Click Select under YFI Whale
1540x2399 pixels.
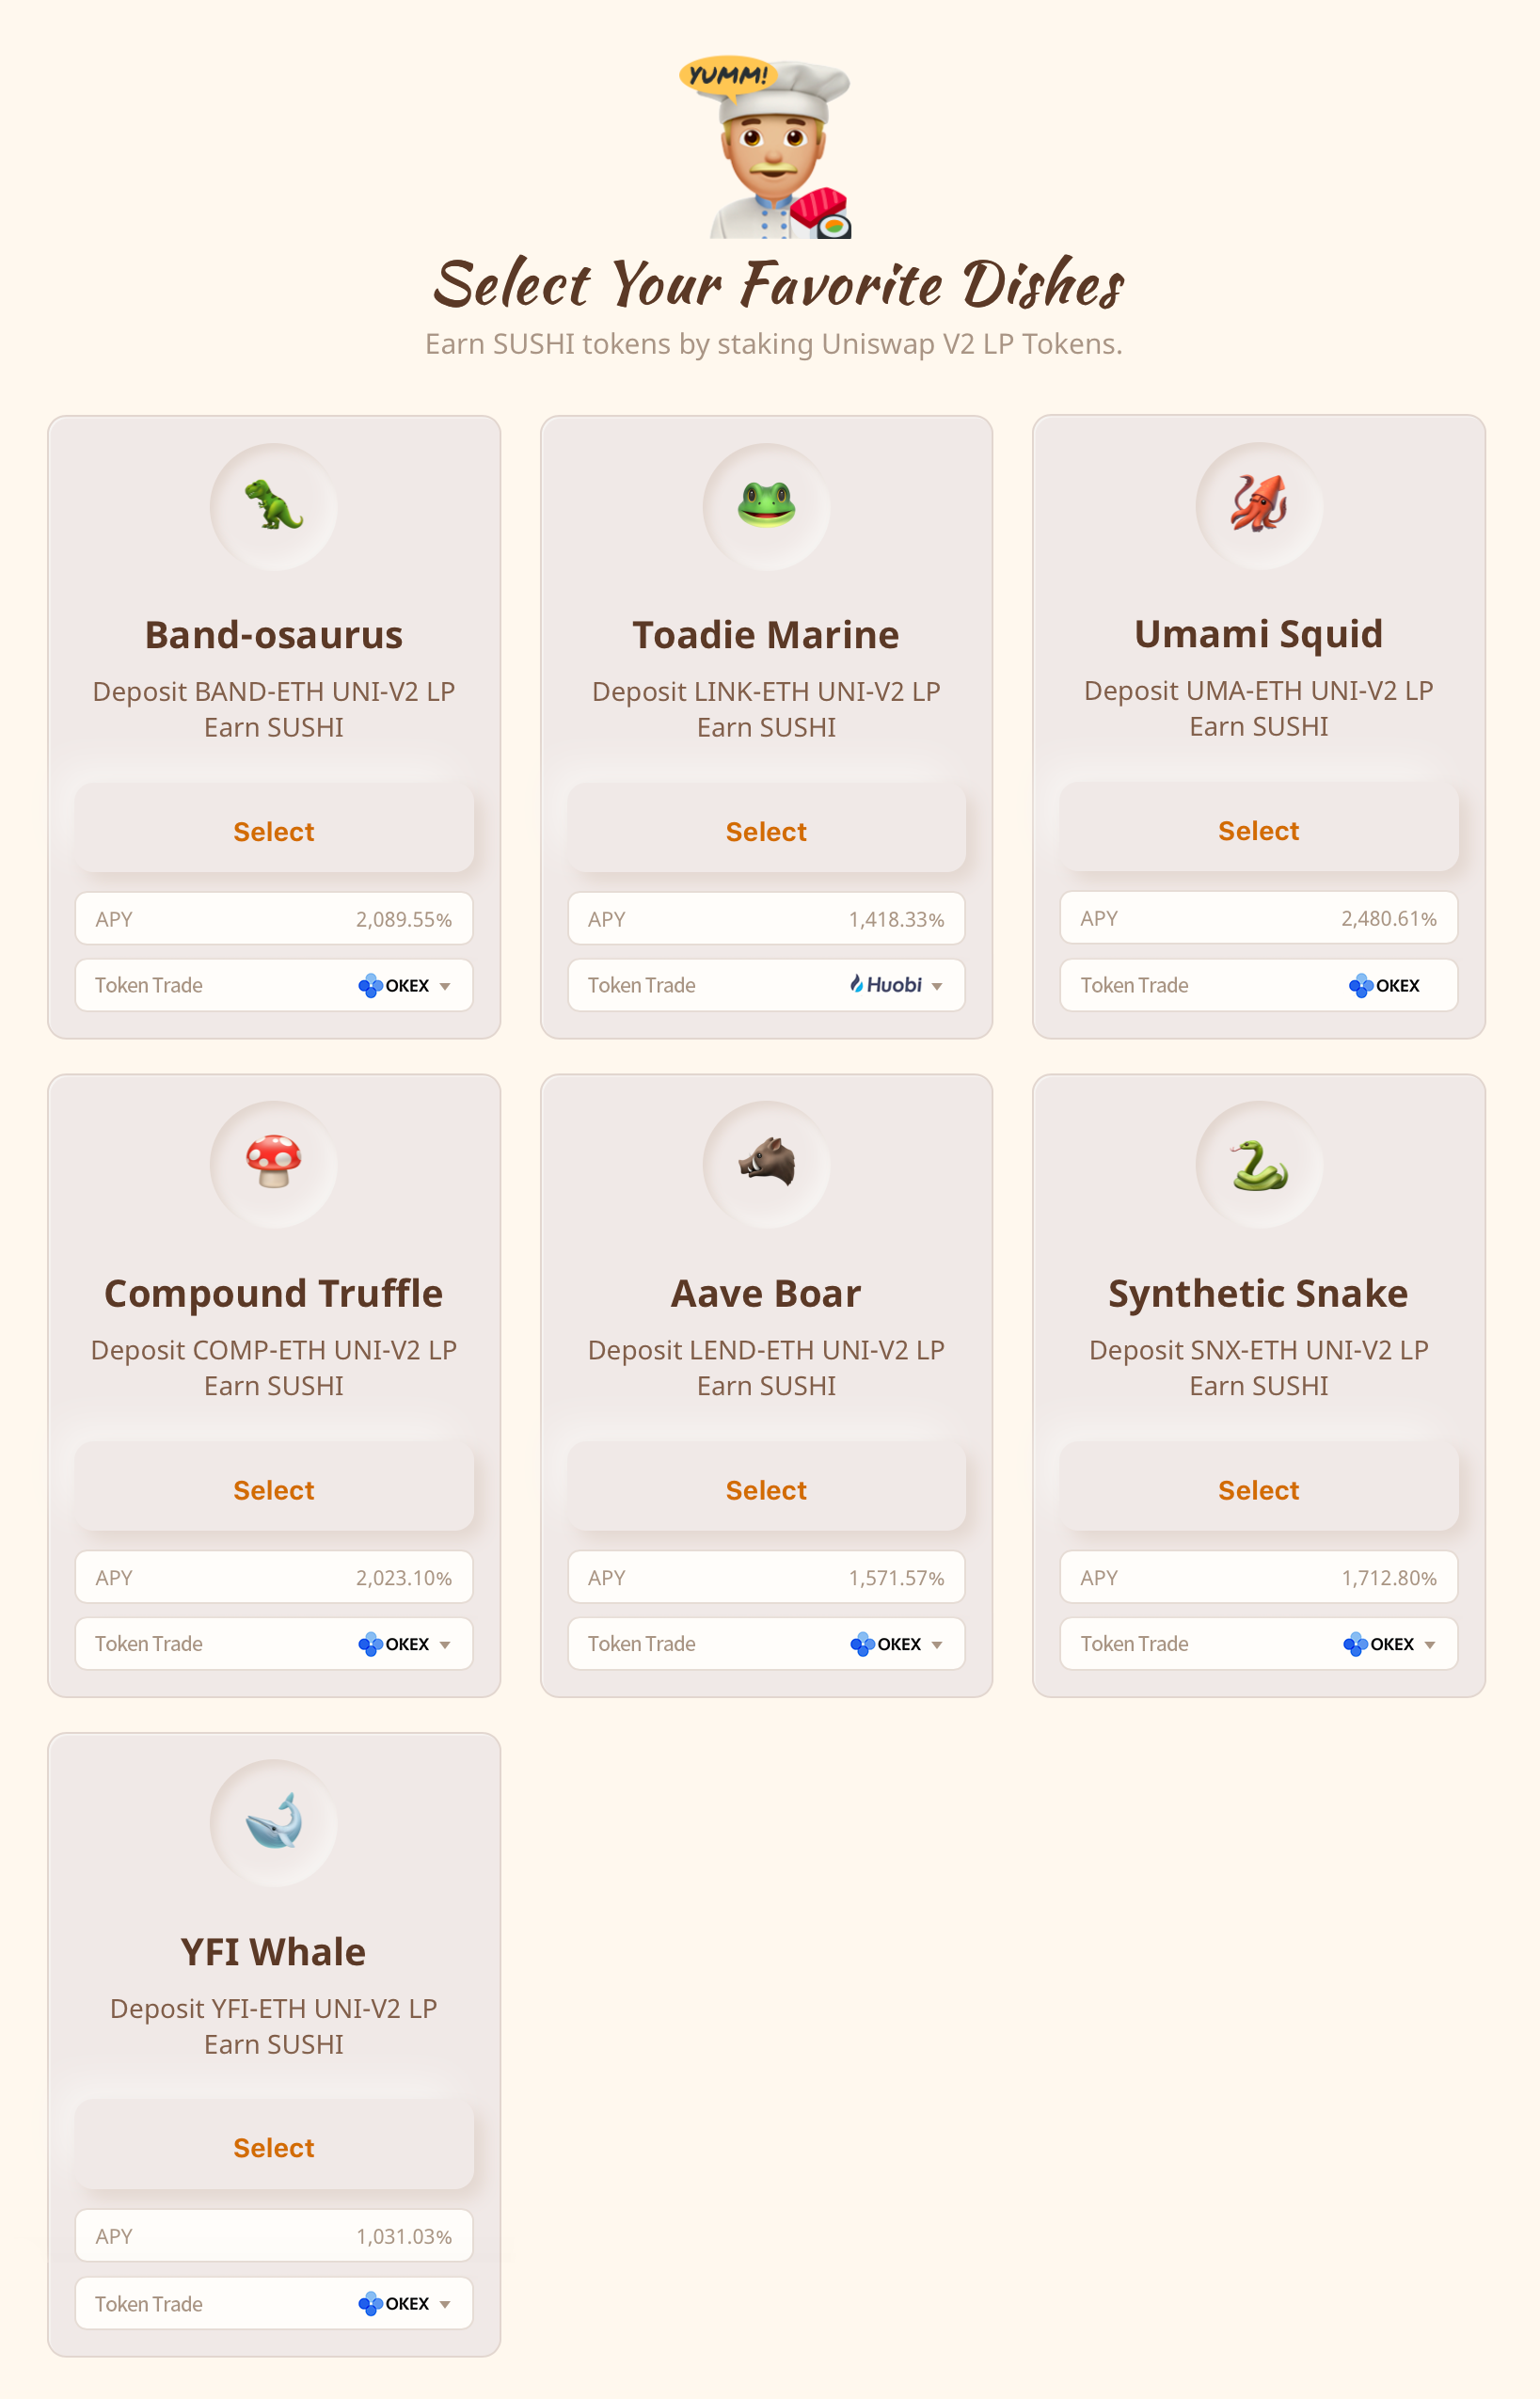click(274, 2147)
